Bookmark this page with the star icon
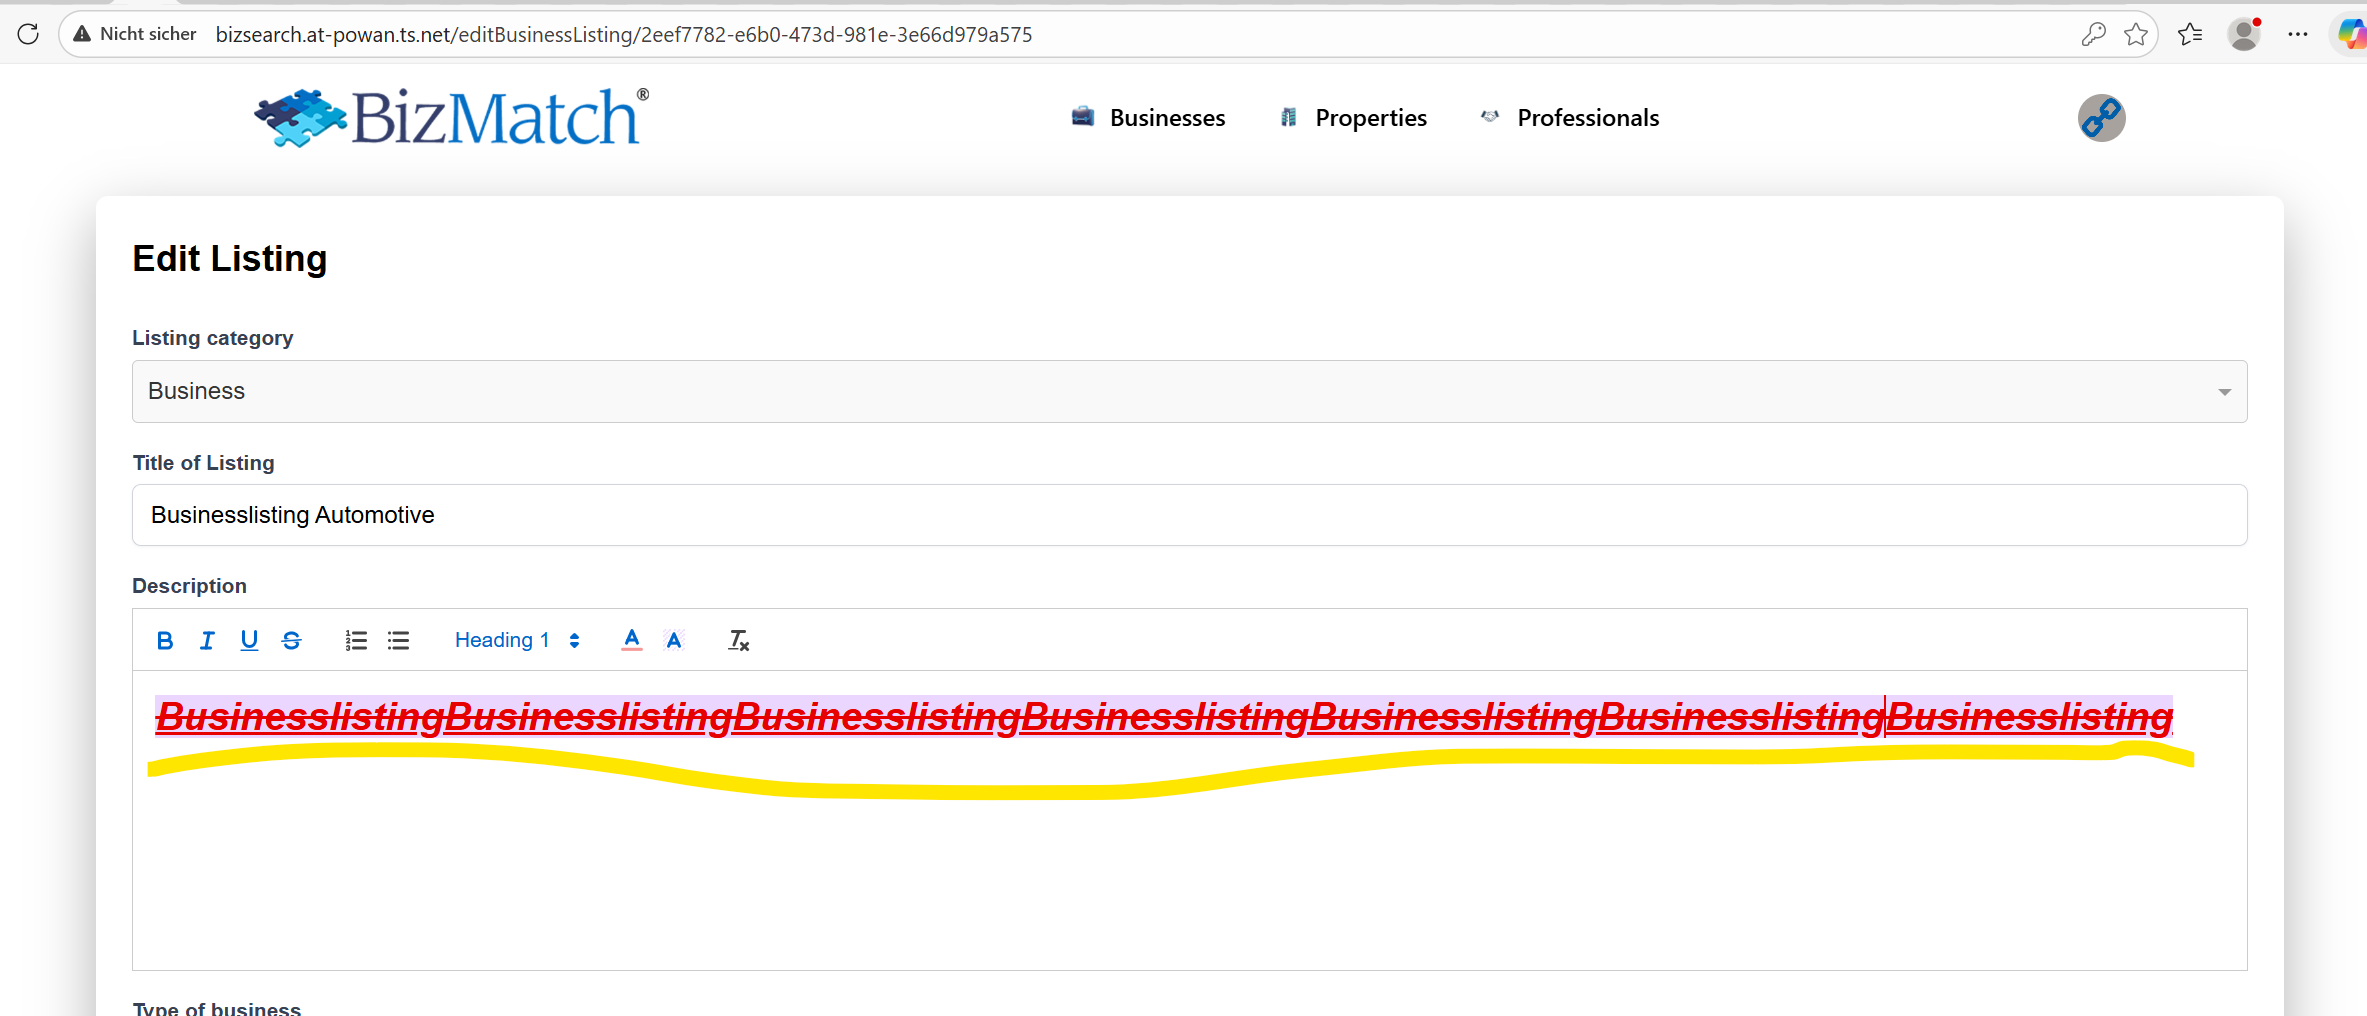This screenshot has width=2367, height=1016. [2135, 34]
